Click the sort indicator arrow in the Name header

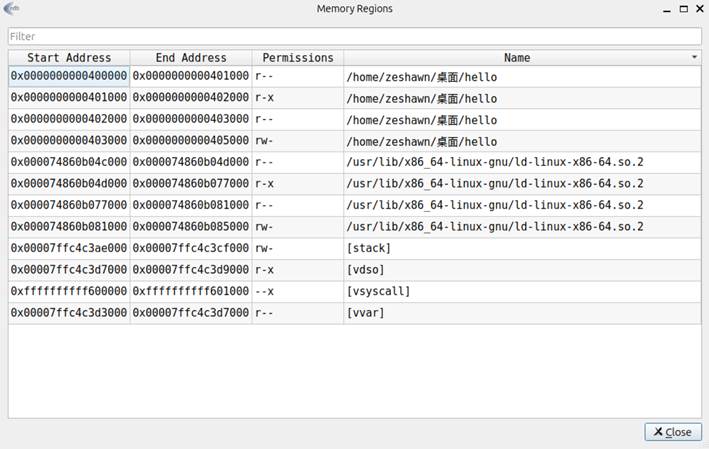click(694, 57)
